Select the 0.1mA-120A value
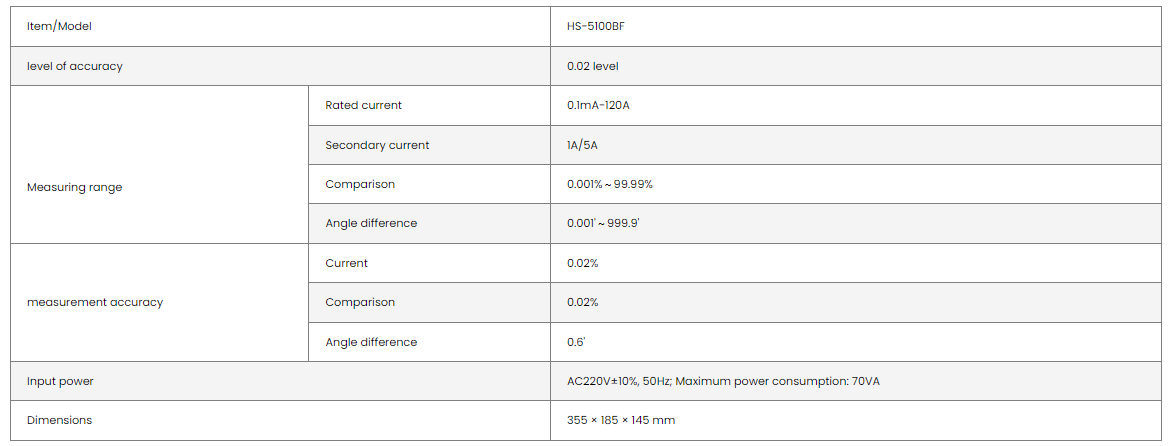The width and height of the screenshot is (1176, 446). [598, 105]
